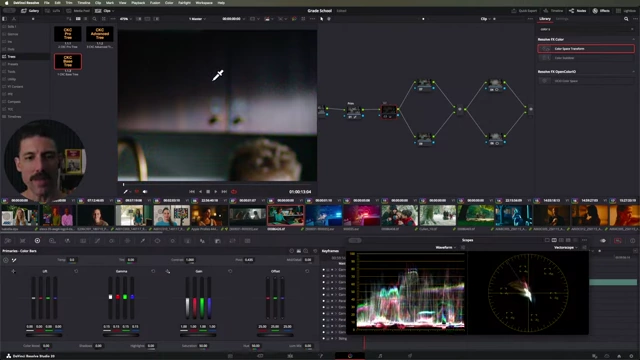Toggle the Effects panel
Viewport: 640px width, 360px height.
(601, 11)
